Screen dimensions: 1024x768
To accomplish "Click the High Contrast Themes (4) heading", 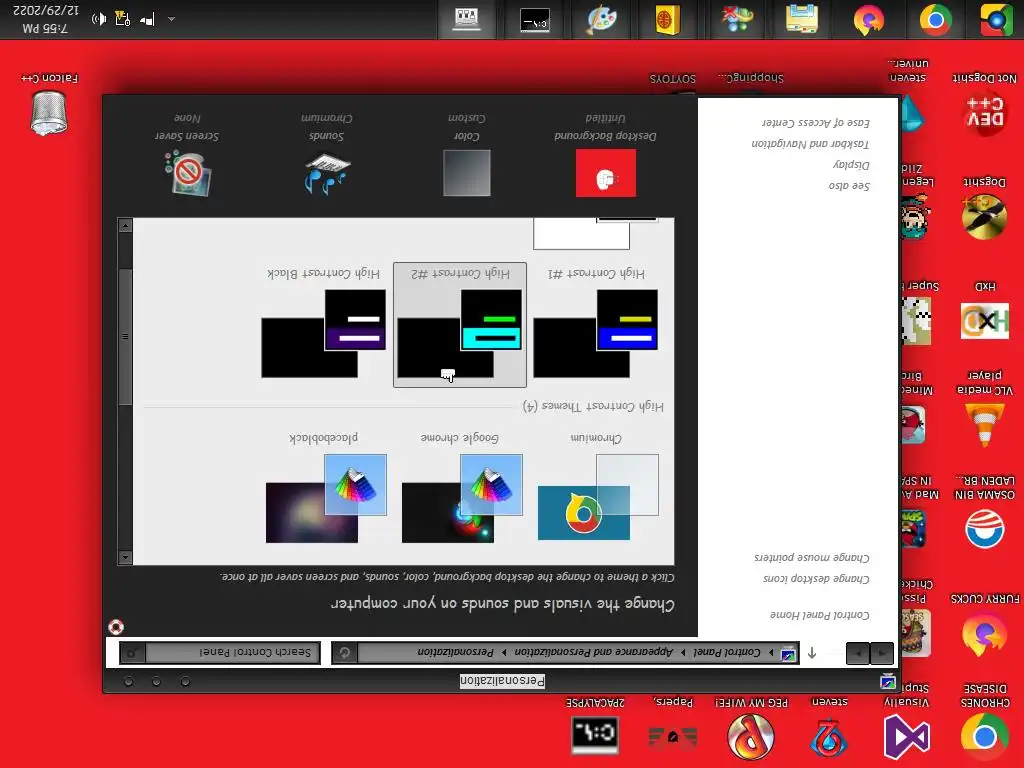I will pyautogui.click(x=593, y=406).
